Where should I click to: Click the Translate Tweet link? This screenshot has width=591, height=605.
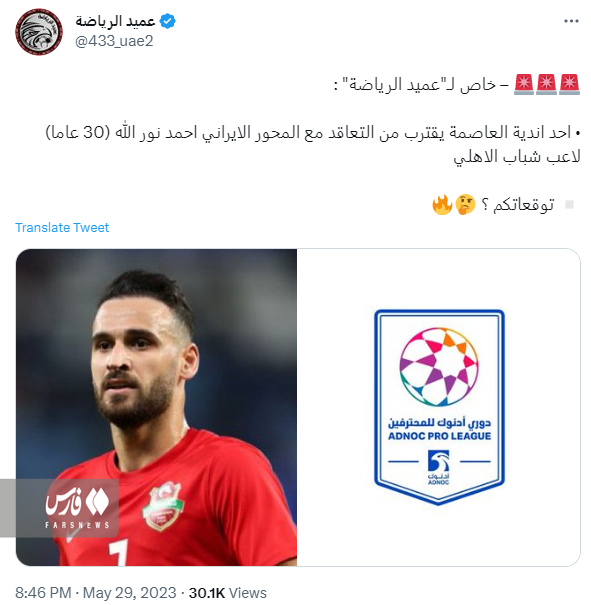62,227
